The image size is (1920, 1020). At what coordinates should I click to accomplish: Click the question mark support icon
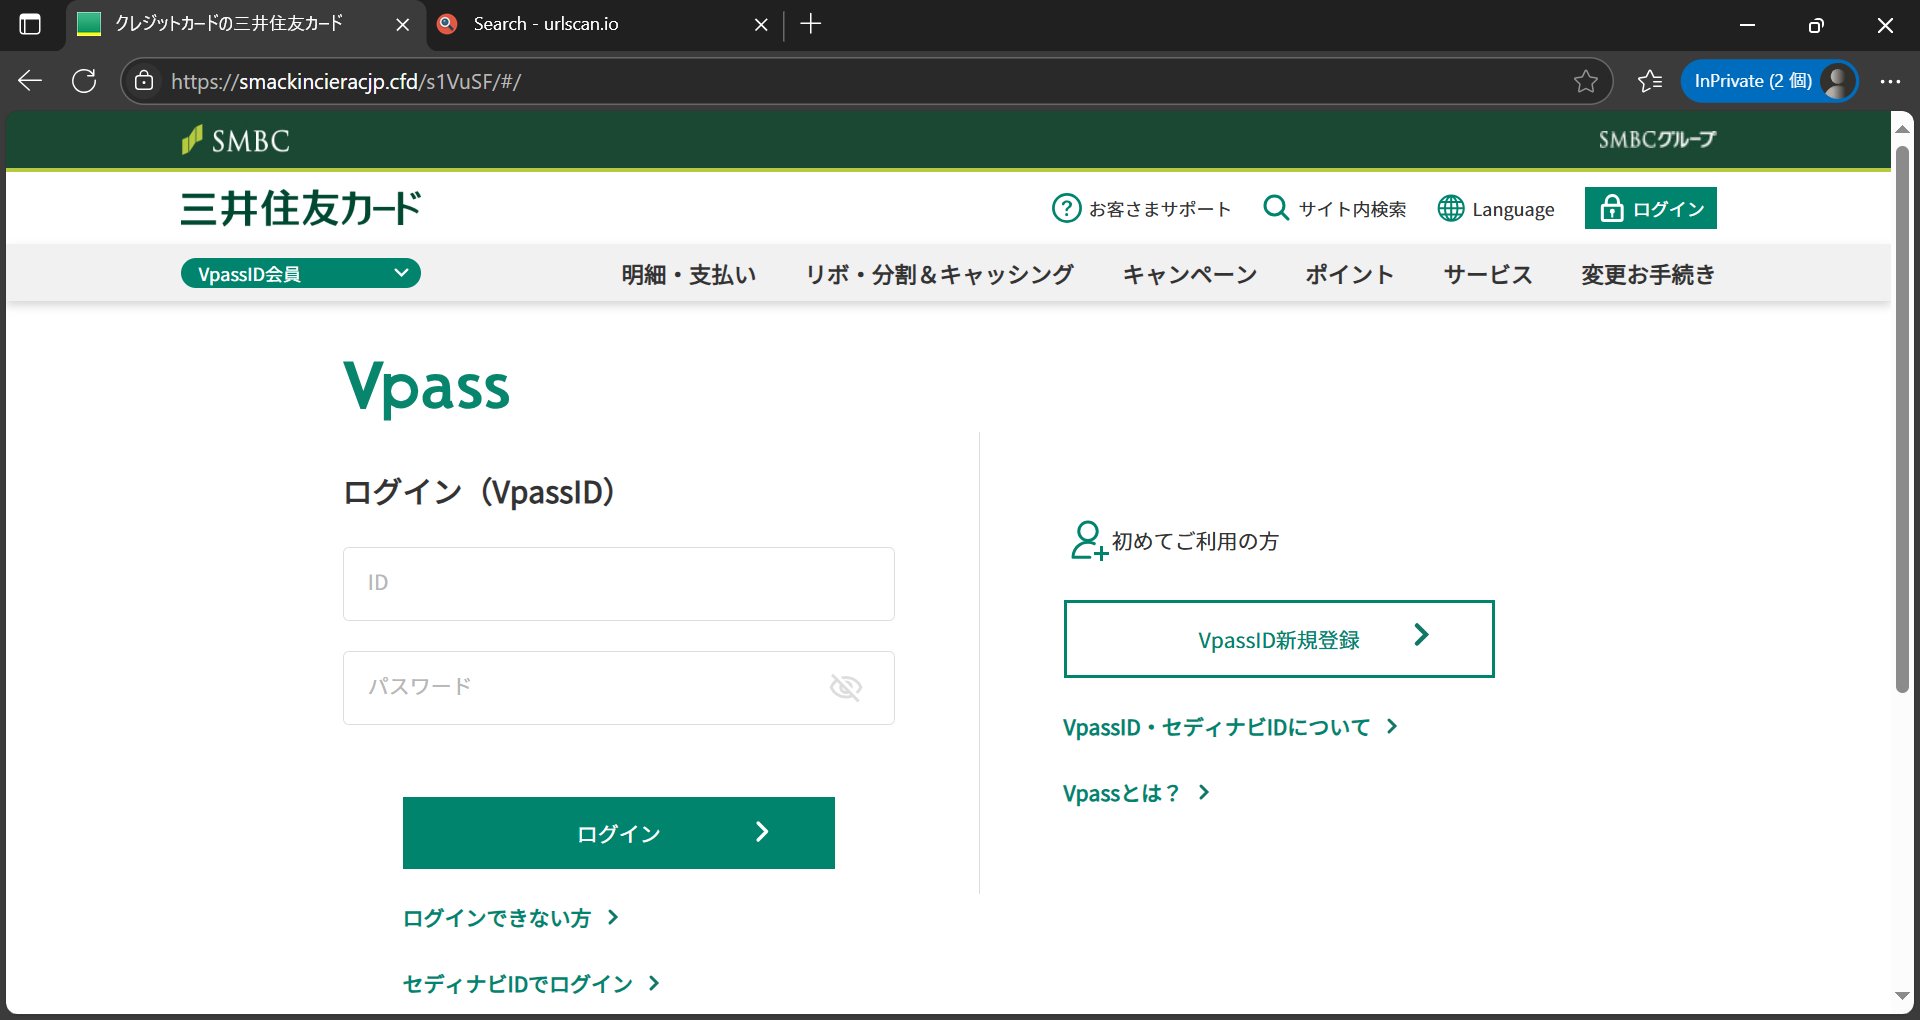tap(1066, 208)
